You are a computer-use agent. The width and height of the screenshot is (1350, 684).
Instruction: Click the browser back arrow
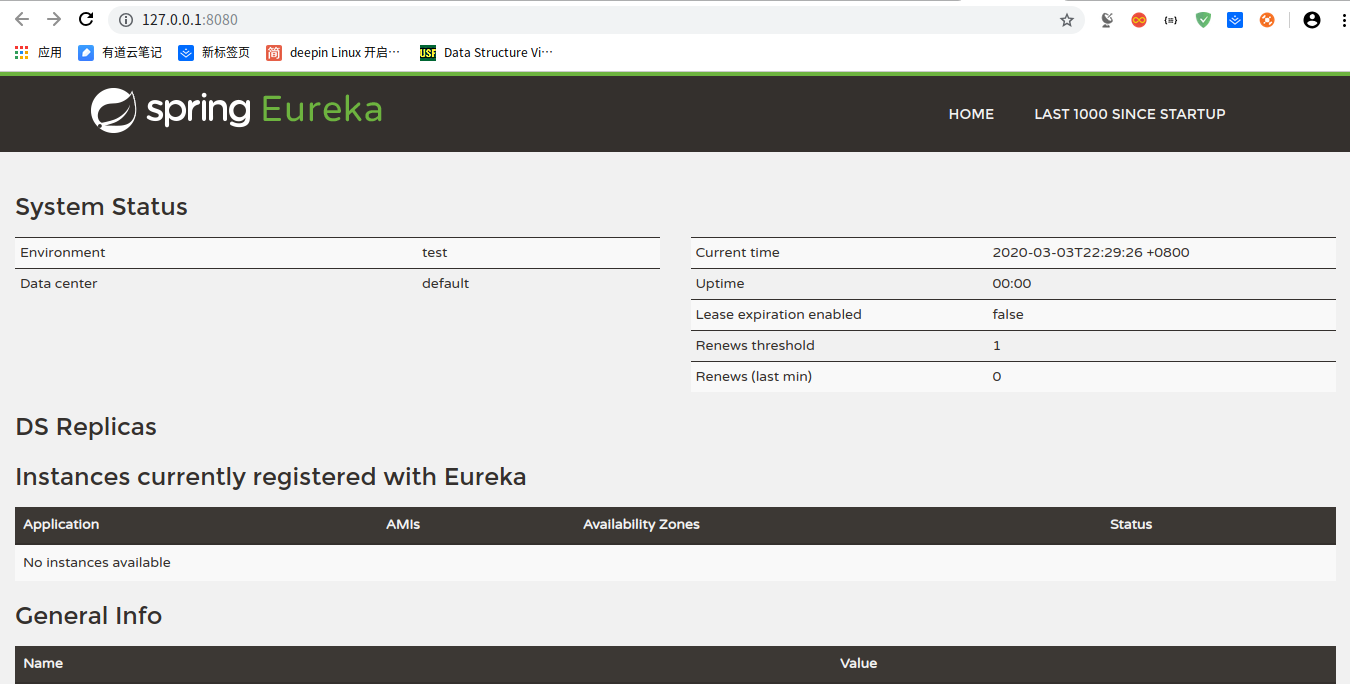[x=22, y=20]
